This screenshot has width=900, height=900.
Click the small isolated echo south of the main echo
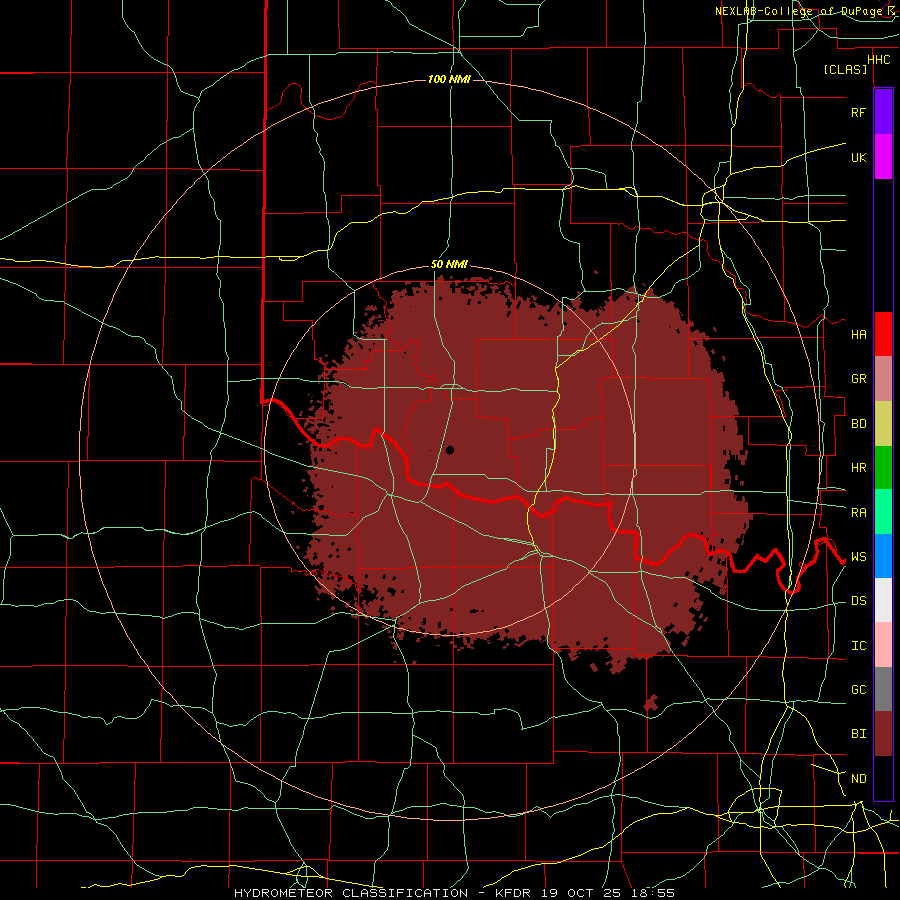[x=651, y=702]
